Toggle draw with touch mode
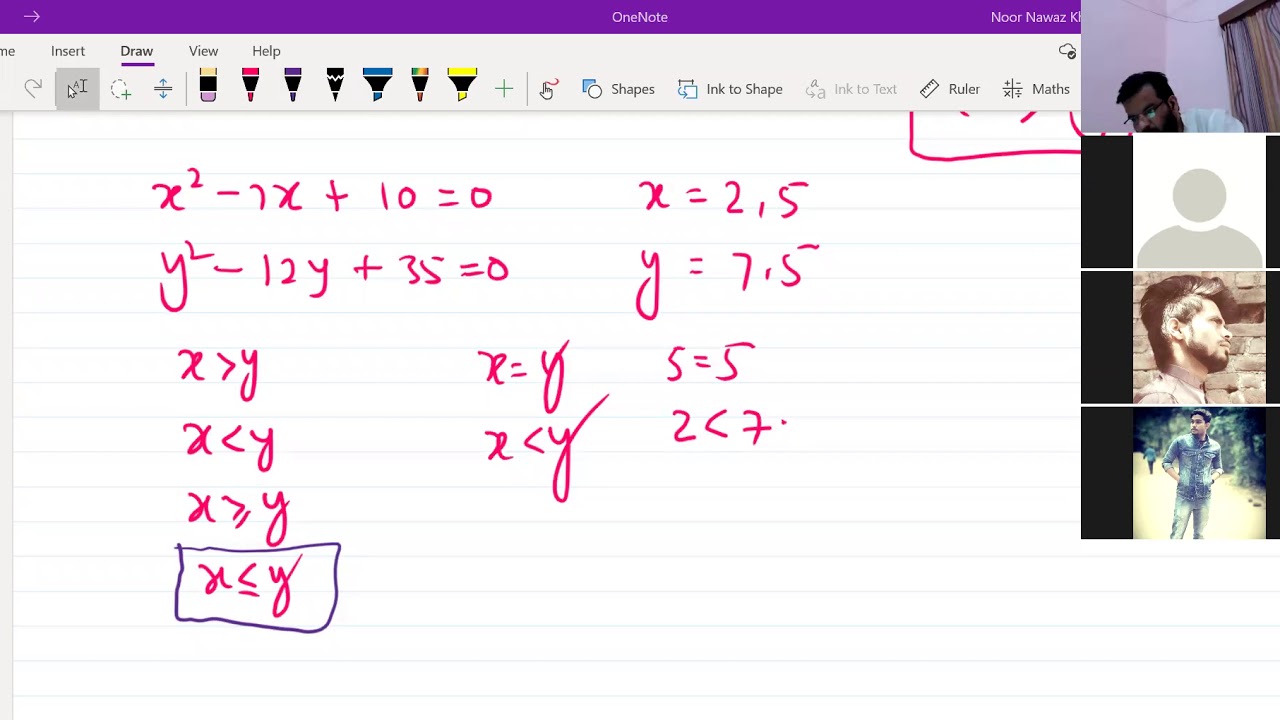Screen dimensions: 1280x720 548,89
